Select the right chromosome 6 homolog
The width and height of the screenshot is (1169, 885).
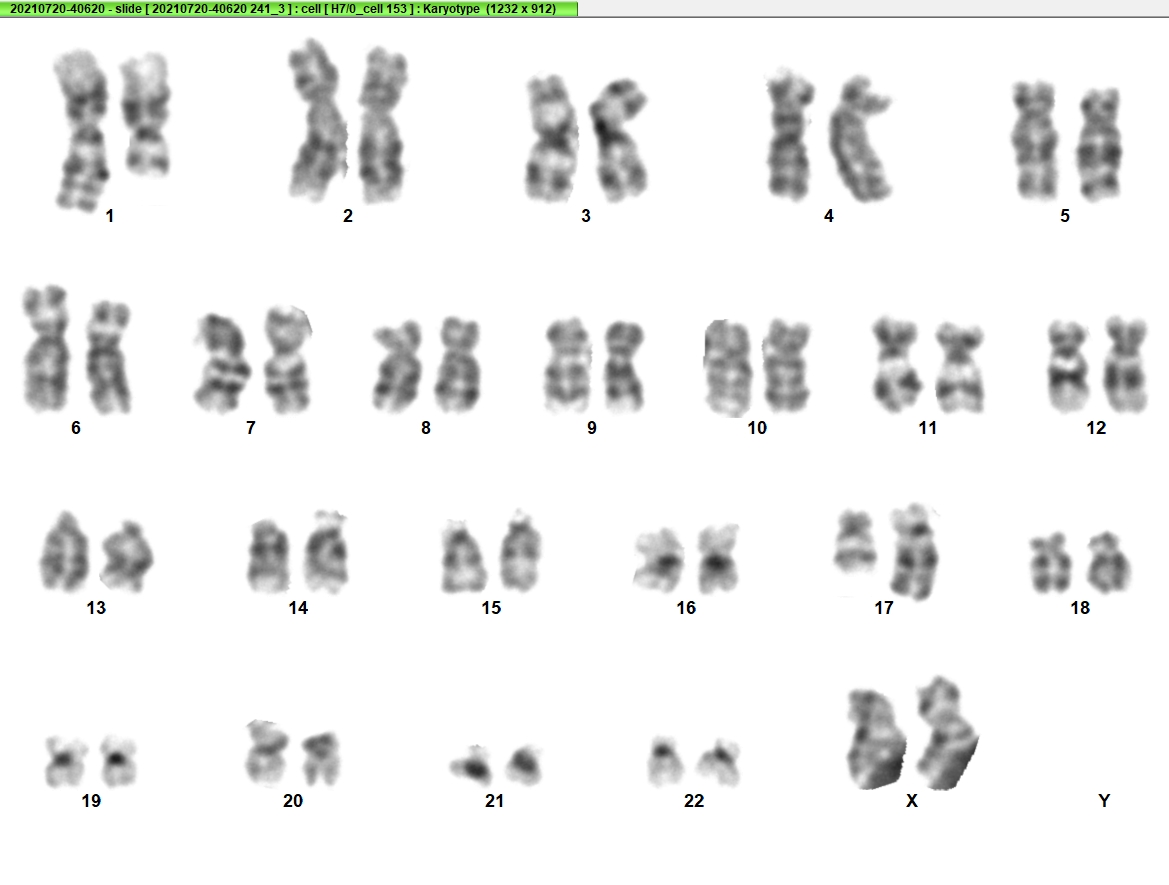pyautogui.click(x=110, y=357)
